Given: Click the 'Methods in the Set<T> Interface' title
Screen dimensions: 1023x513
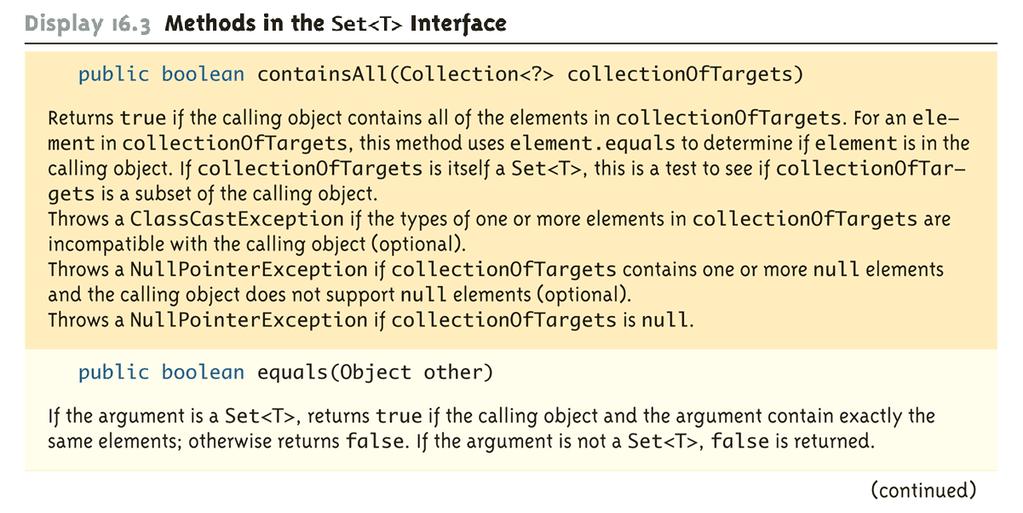Looking at the screenshot, I should point(335,23).
